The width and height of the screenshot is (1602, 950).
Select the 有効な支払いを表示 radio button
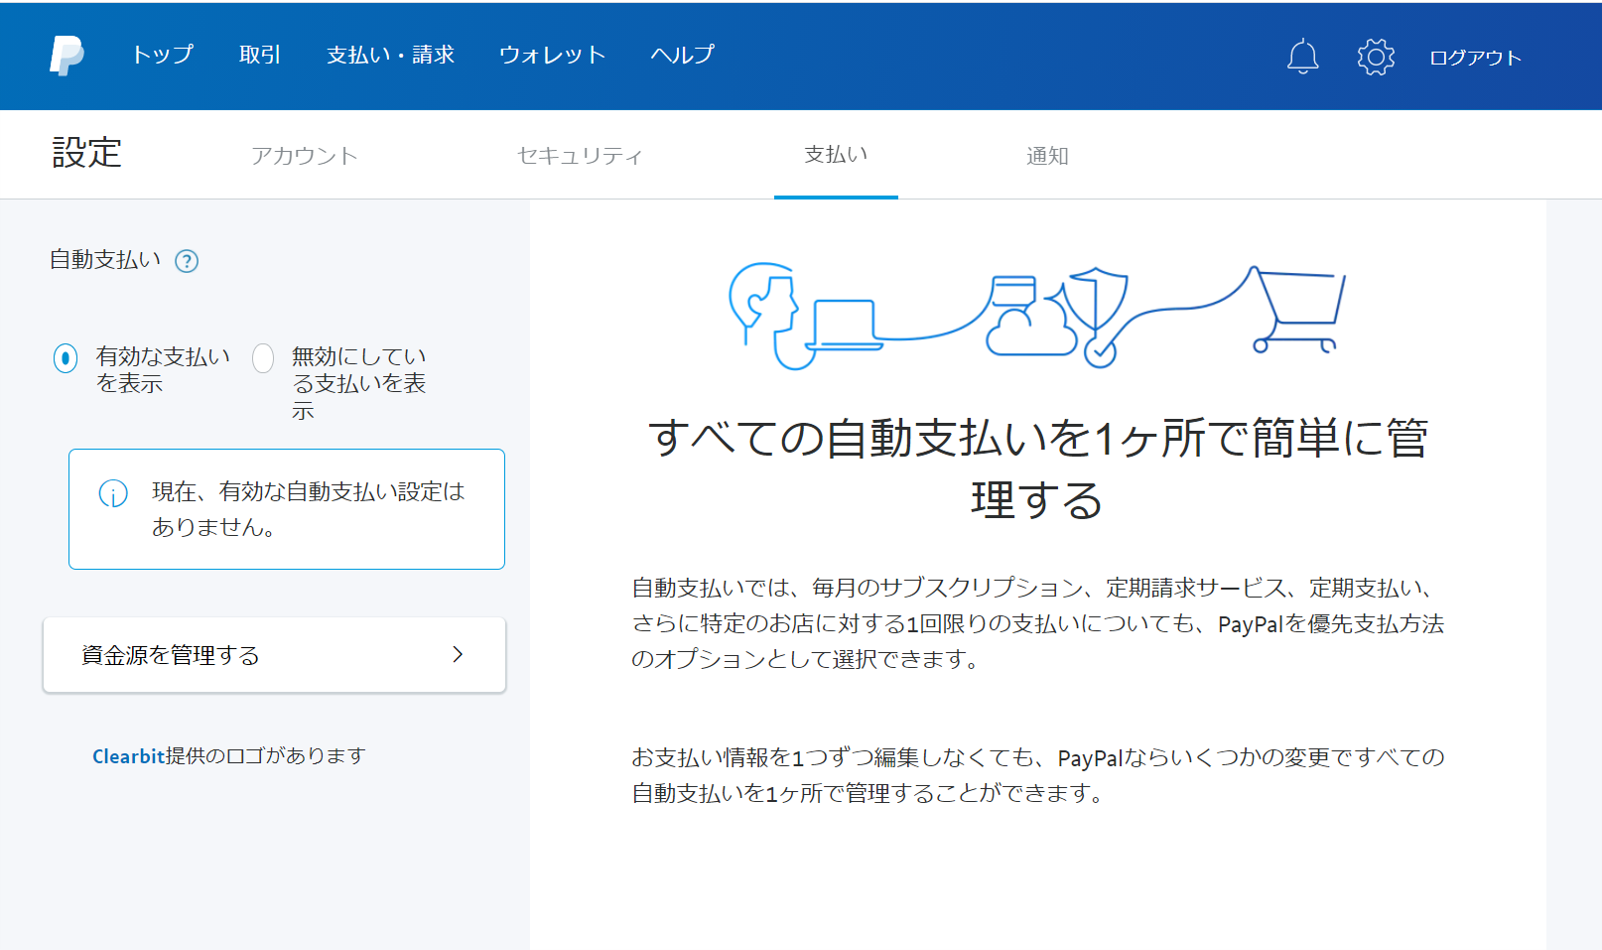click(x=66, y=358)
